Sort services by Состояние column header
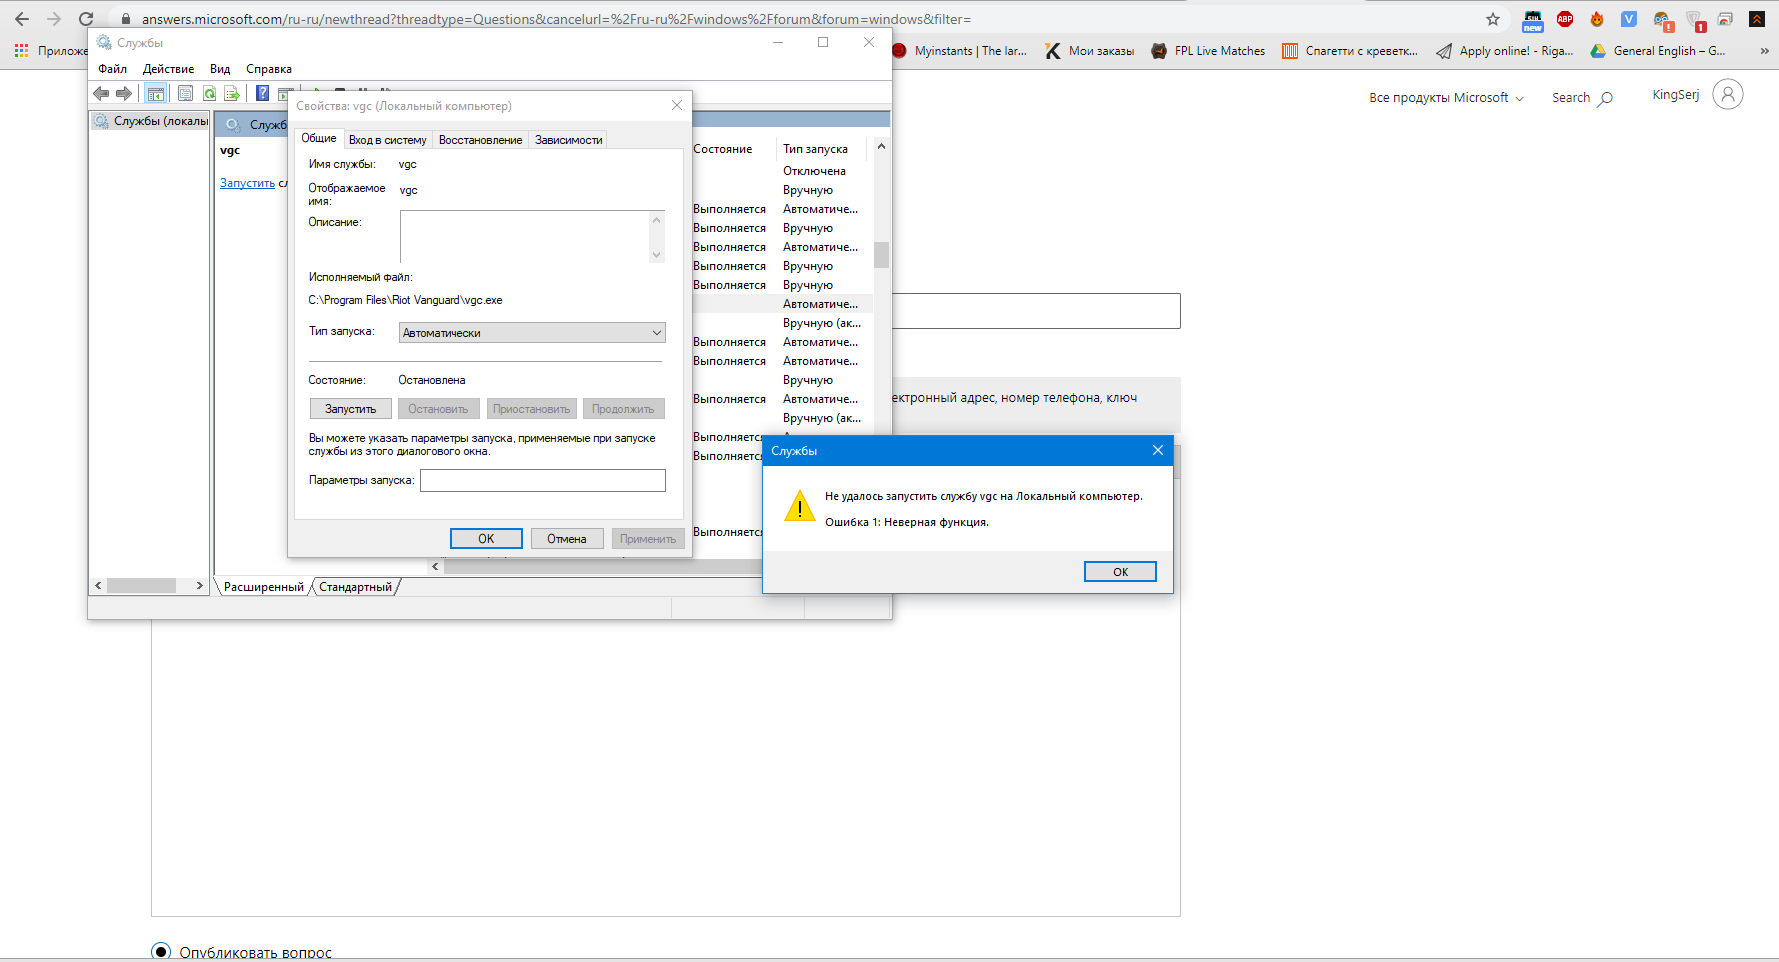This screenshot has width=1779, height=962. point(733,149)
